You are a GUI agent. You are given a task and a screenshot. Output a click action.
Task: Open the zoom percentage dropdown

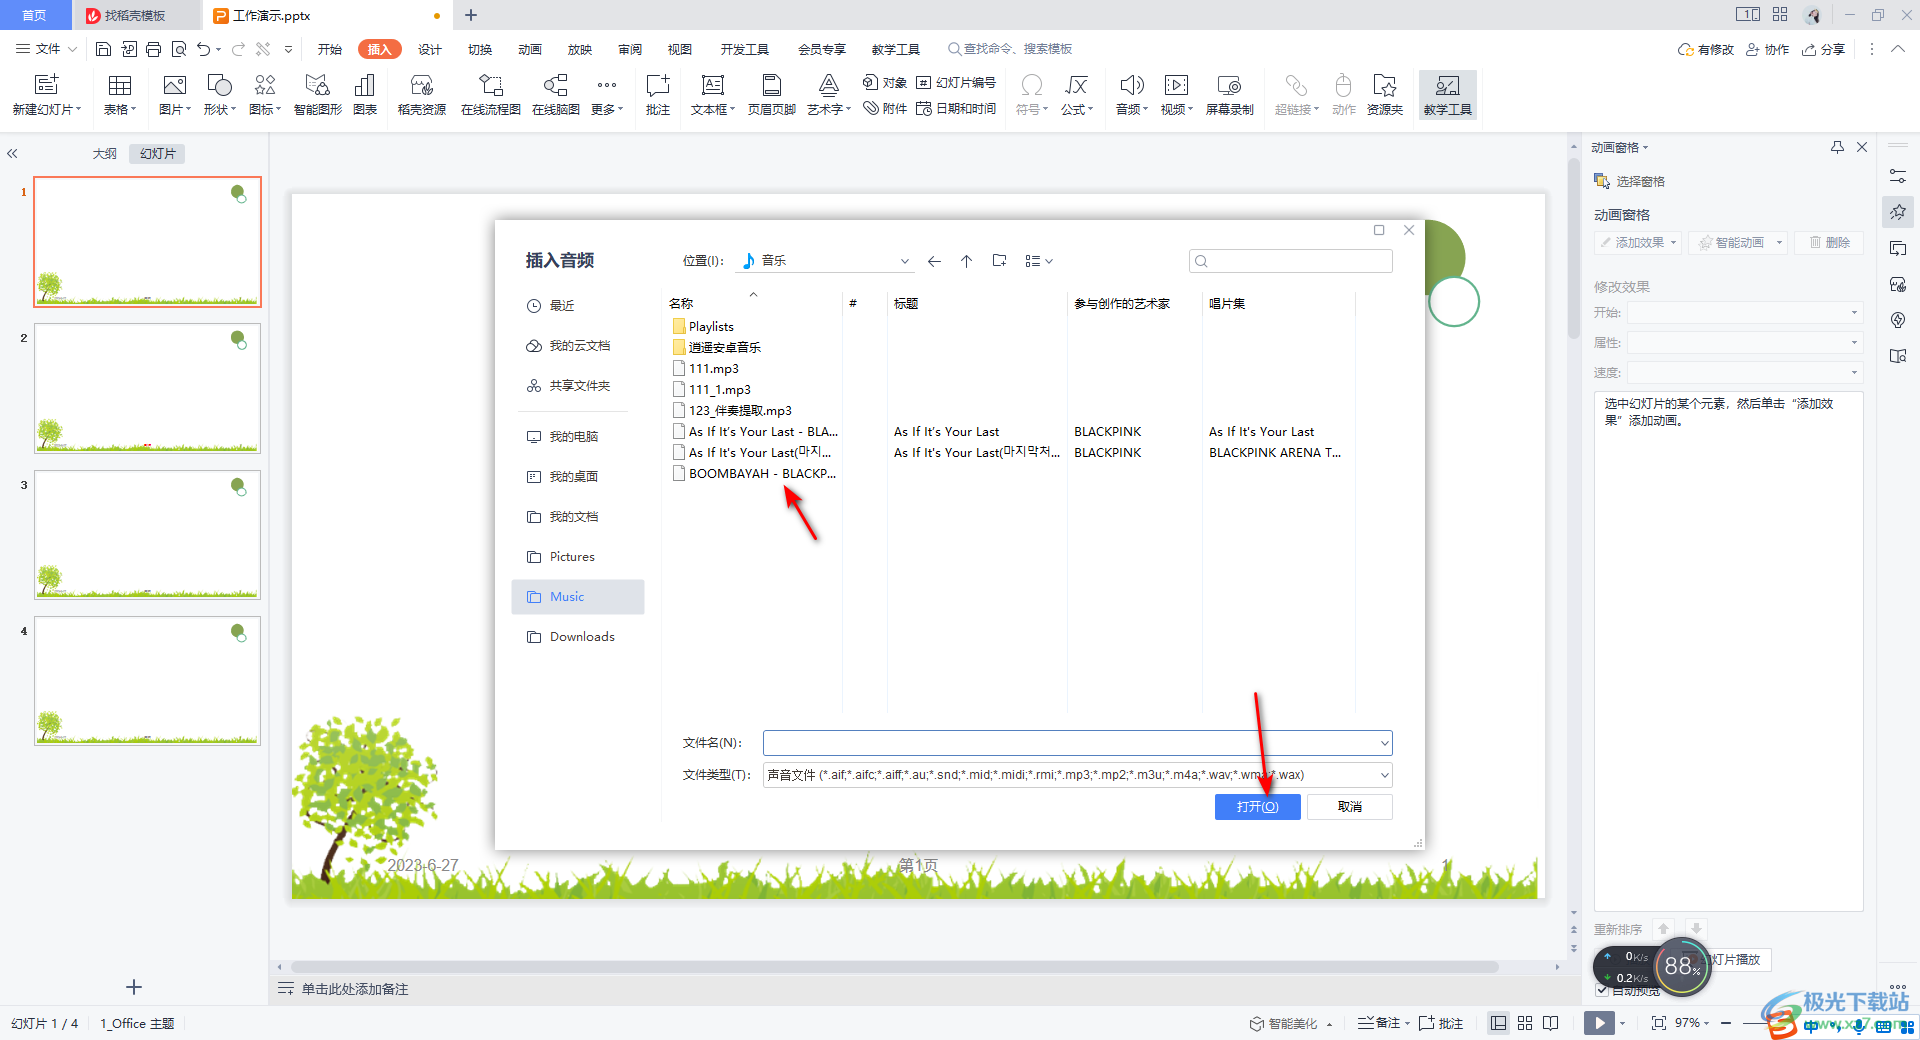1692,1023
